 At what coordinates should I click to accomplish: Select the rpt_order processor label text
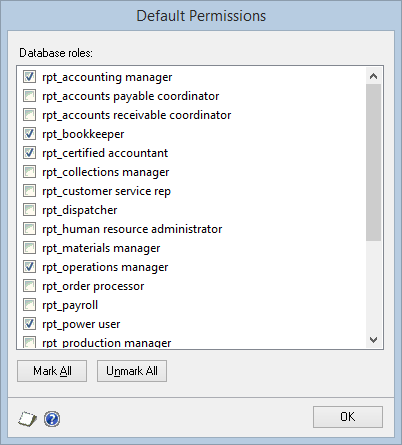point(93,286)
